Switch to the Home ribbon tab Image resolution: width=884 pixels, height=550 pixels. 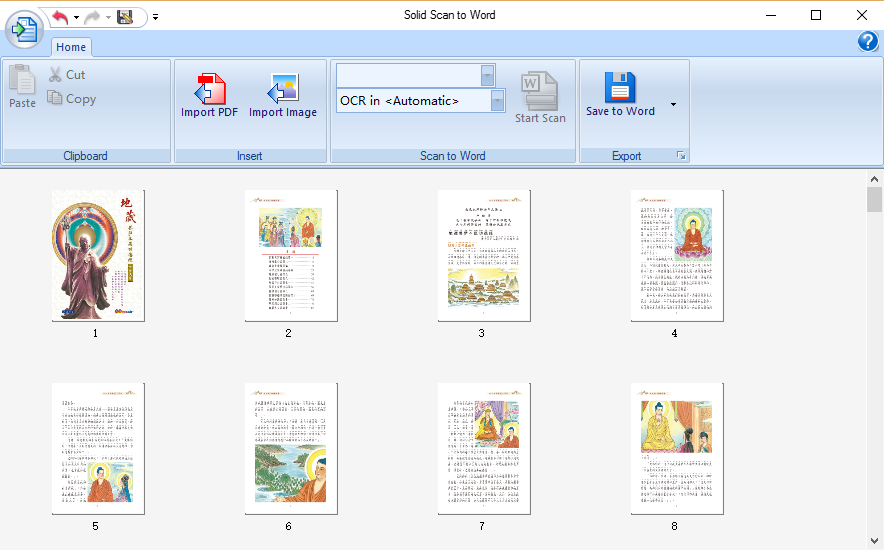pos(71,47)
